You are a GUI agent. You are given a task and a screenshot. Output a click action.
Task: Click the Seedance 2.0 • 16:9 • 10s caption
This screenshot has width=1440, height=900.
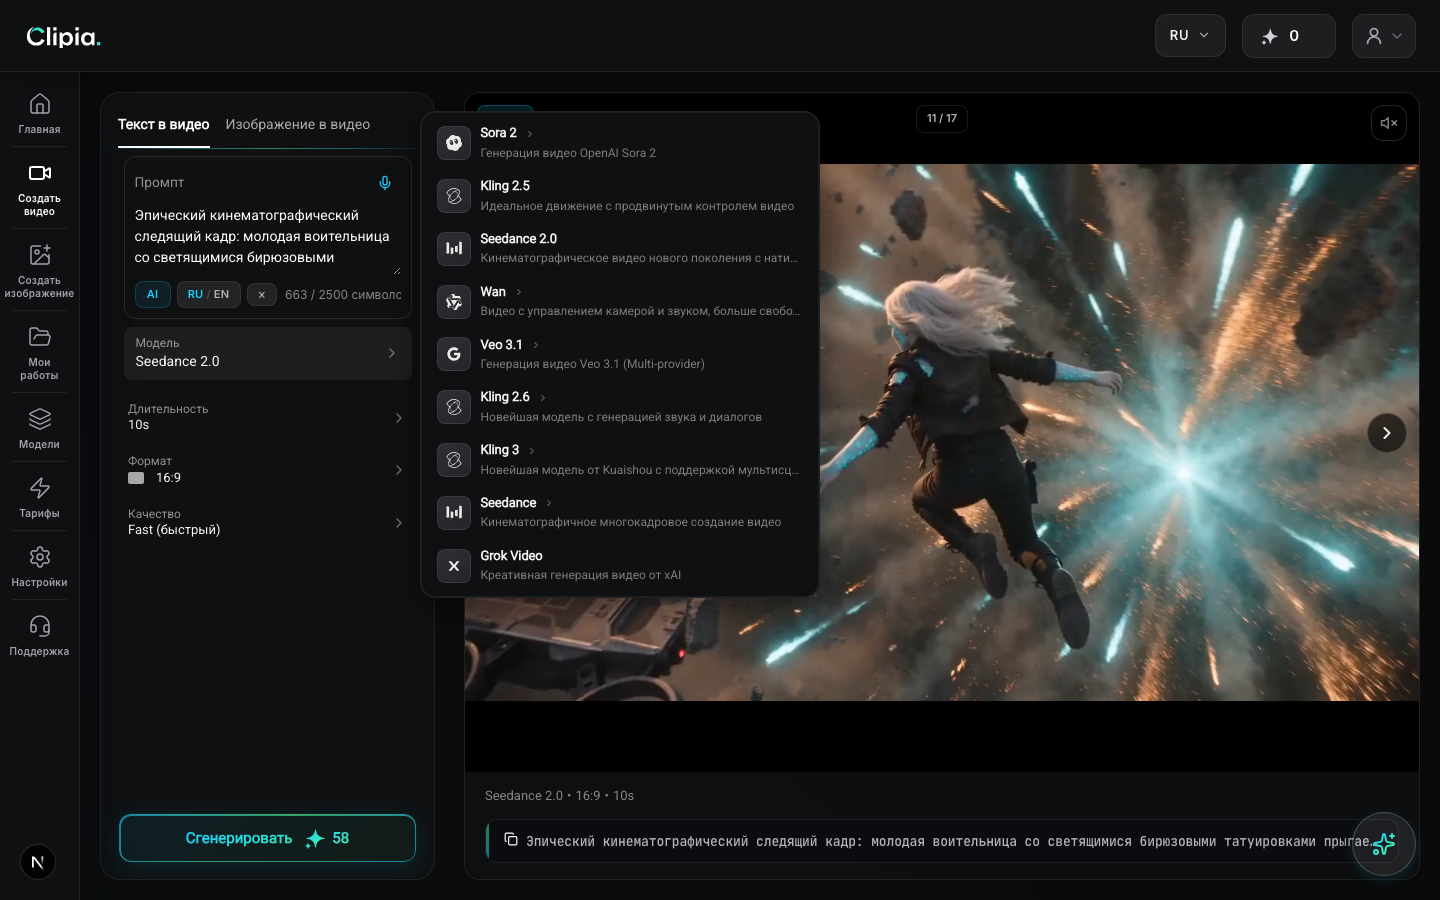pyautogui.click(x=560, y=796)
